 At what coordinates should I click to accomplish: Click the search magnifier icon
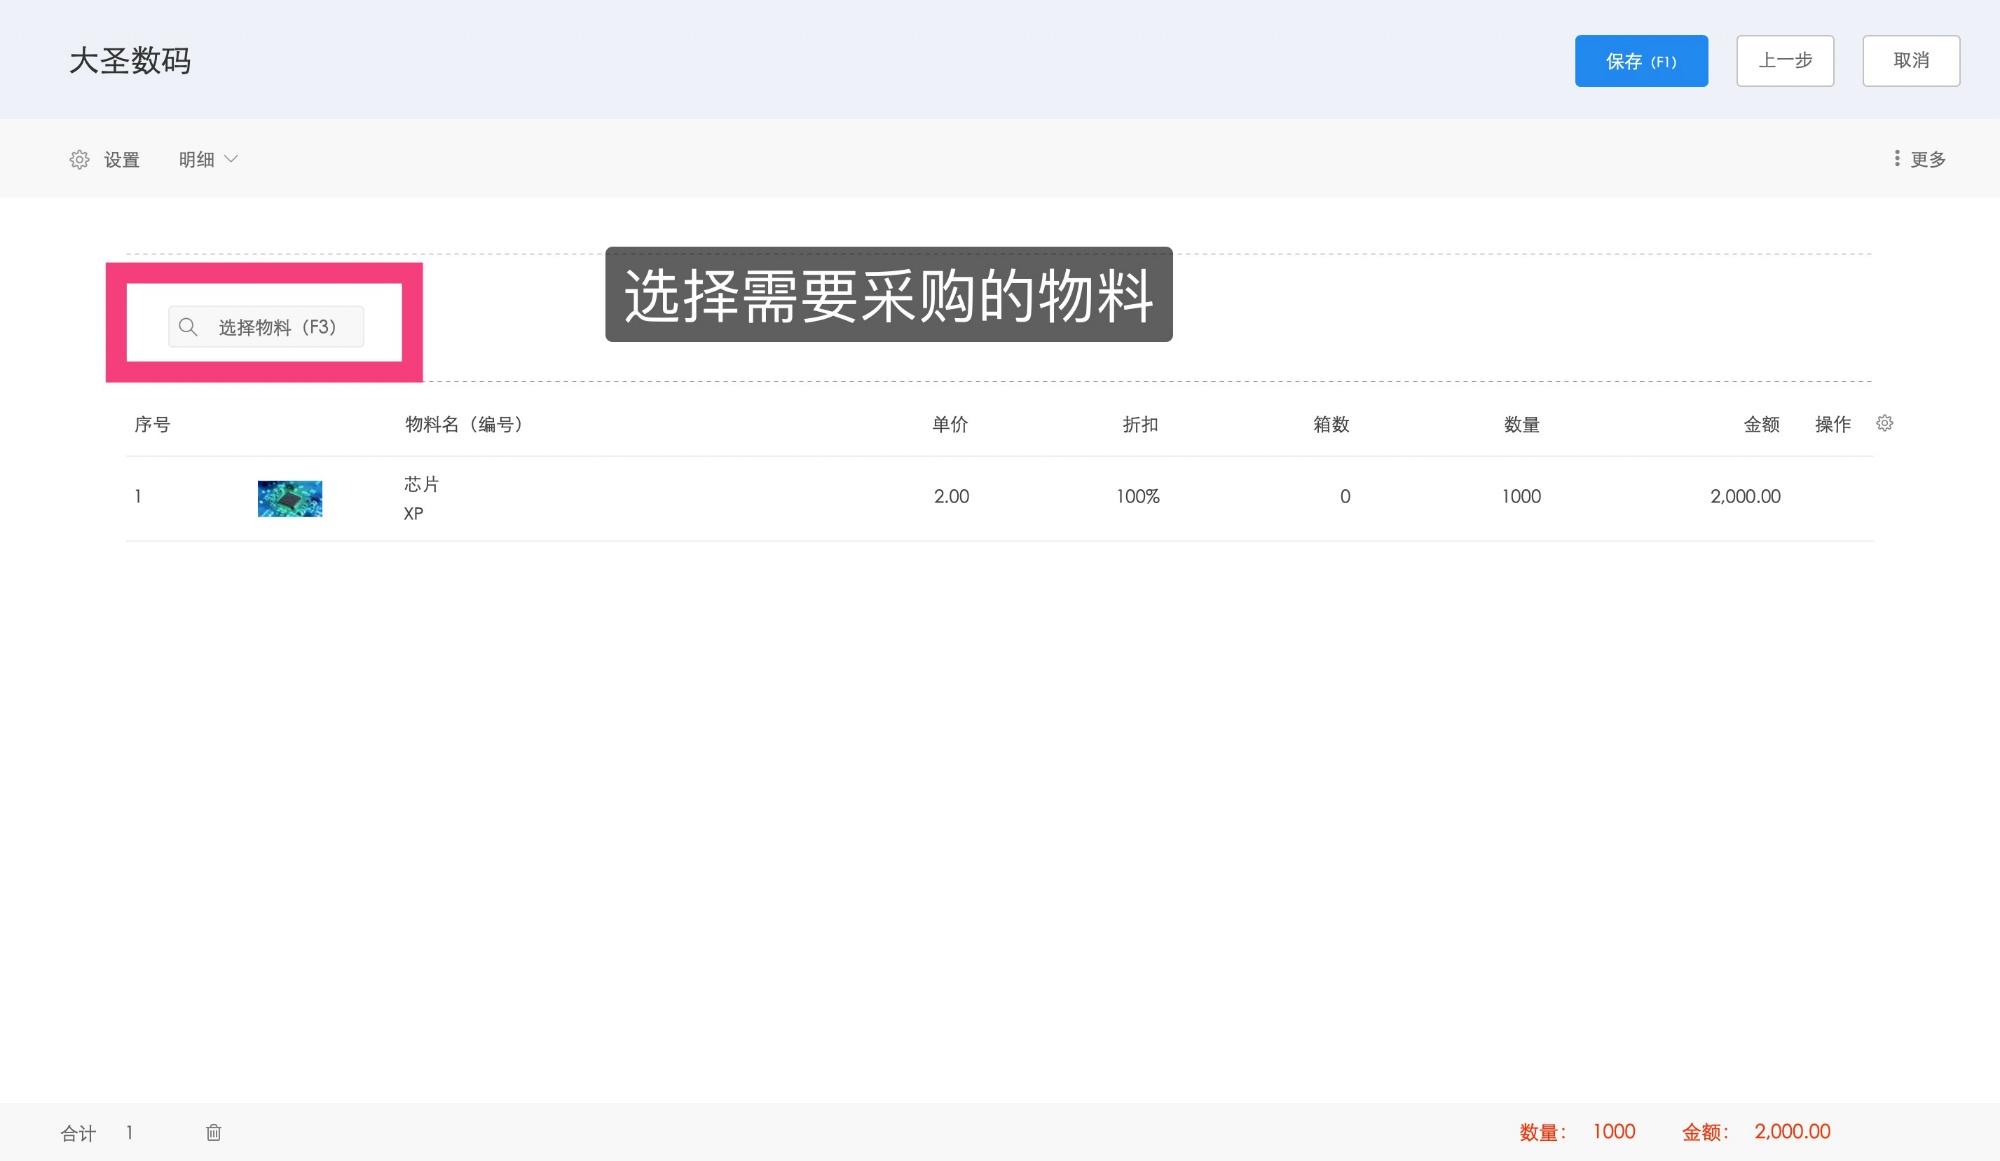(x=188, y=327)
